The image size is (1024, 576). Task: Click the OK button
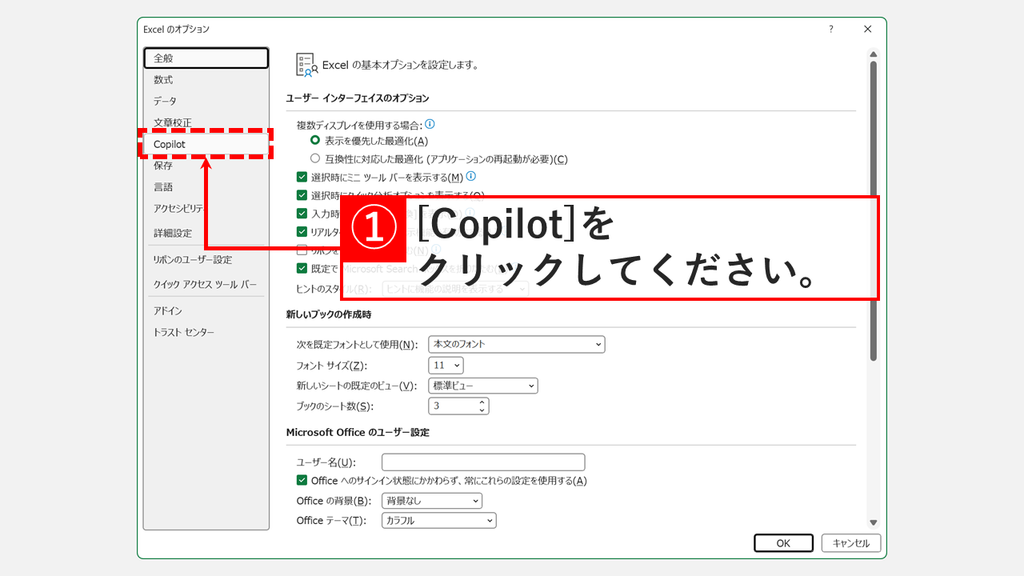click(784, 543)
